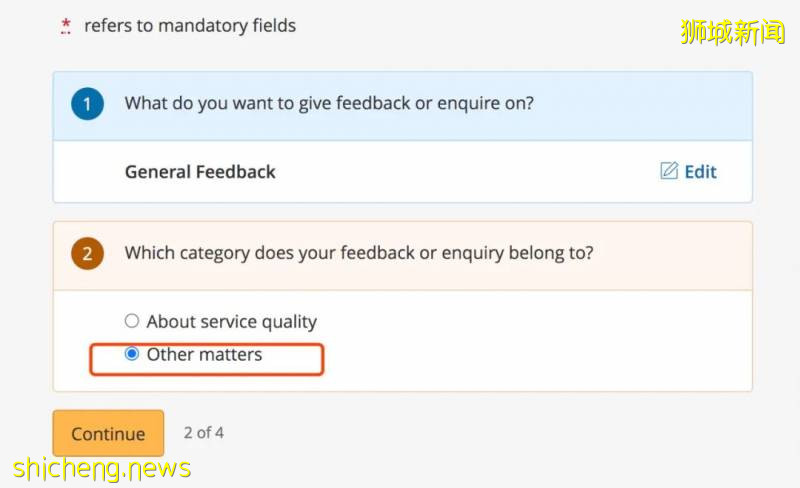Click the blue step 1 circle badge

(87, 104)
